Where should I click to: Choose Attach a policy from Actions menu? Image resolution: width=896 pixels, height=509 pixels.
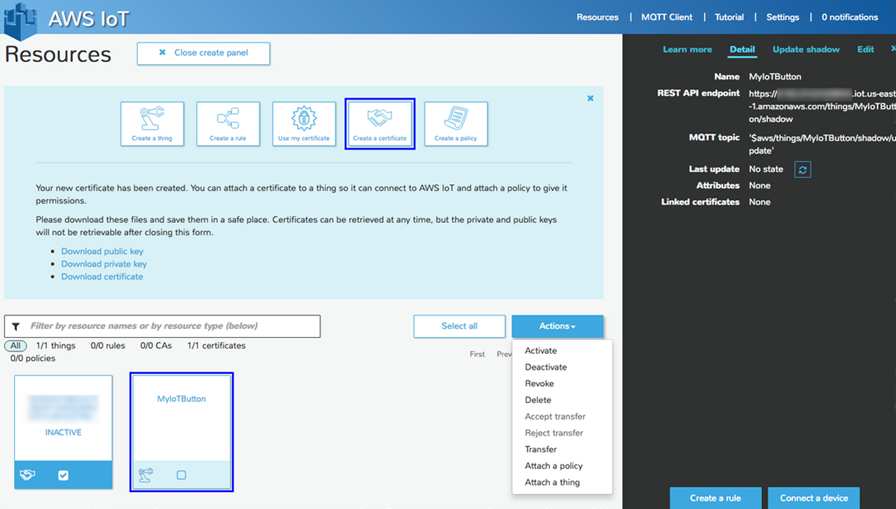click(553, 466)
